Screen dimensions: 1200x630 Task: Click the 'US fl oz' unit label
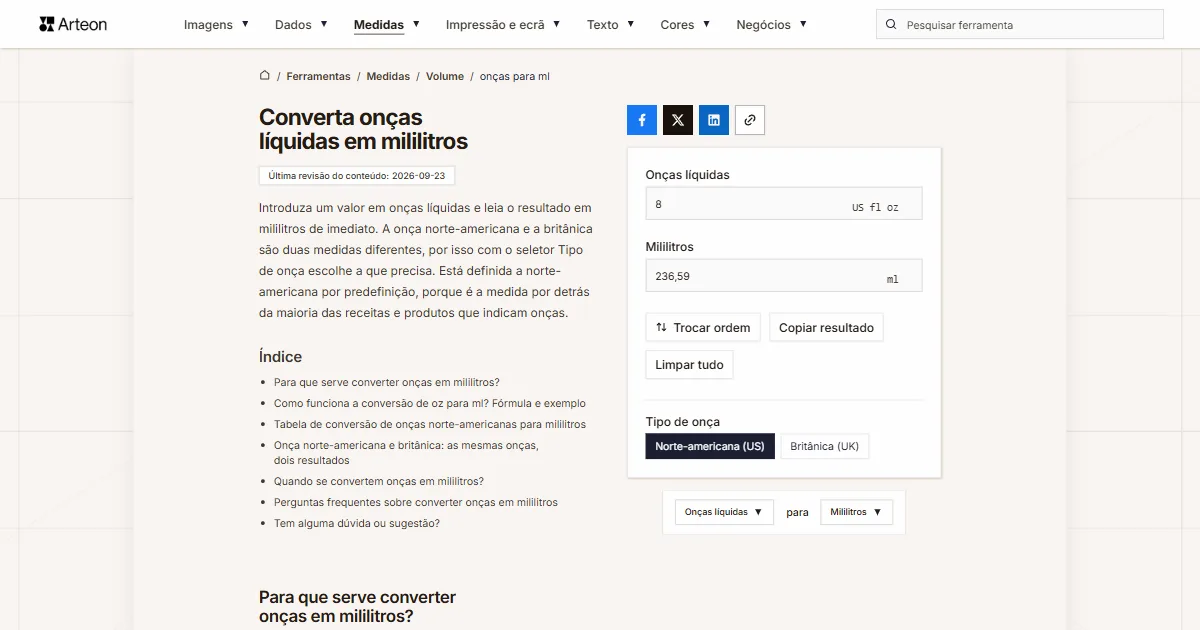point(875,208)
